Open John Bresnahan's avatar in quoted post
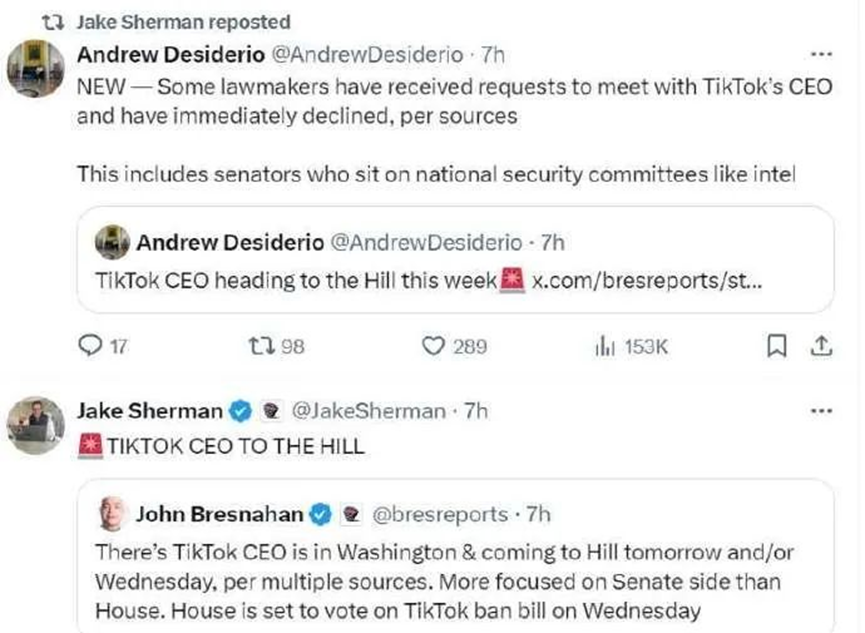 point(111,515)
